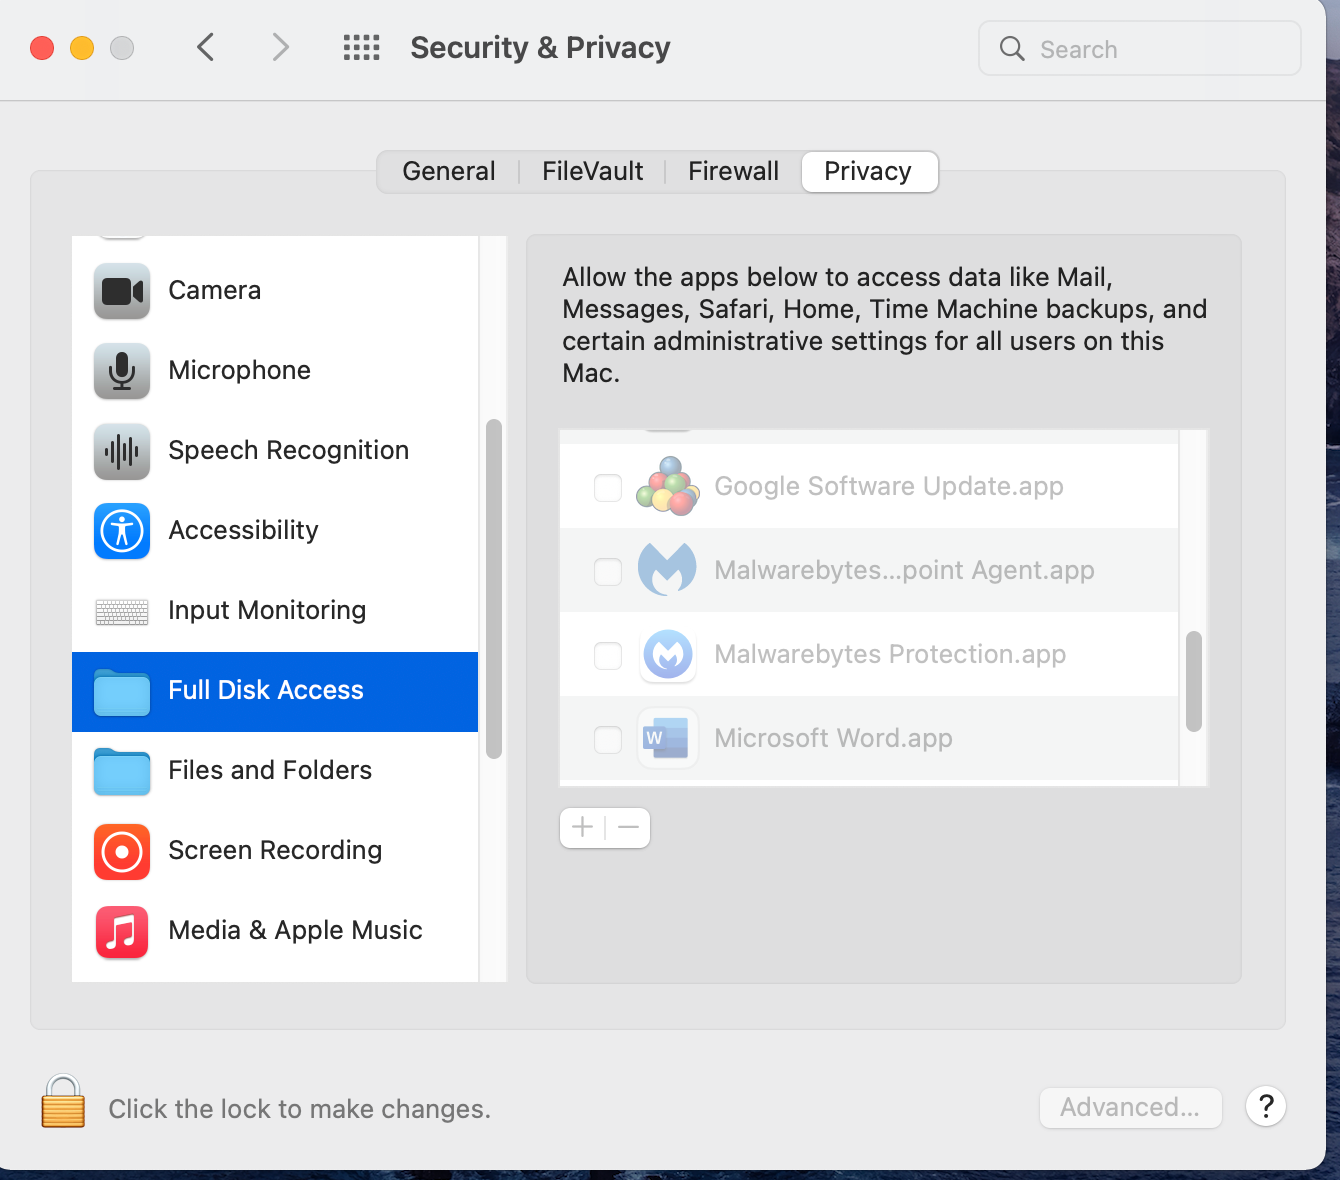Toggle the Malwarebytes Protection.app checkbox

coord(608,655)
